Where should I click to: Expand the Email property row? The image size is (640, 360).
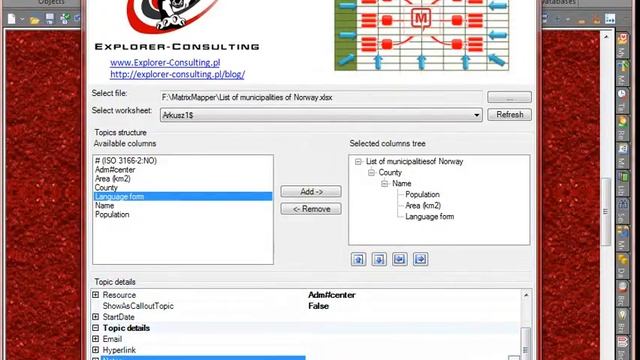click(96, 339)
